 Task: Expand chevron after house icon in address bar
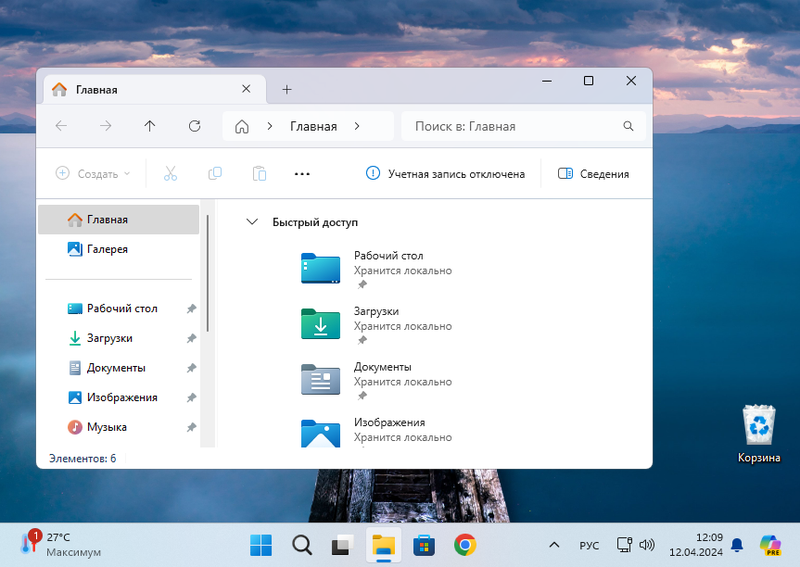click(270, 126)
